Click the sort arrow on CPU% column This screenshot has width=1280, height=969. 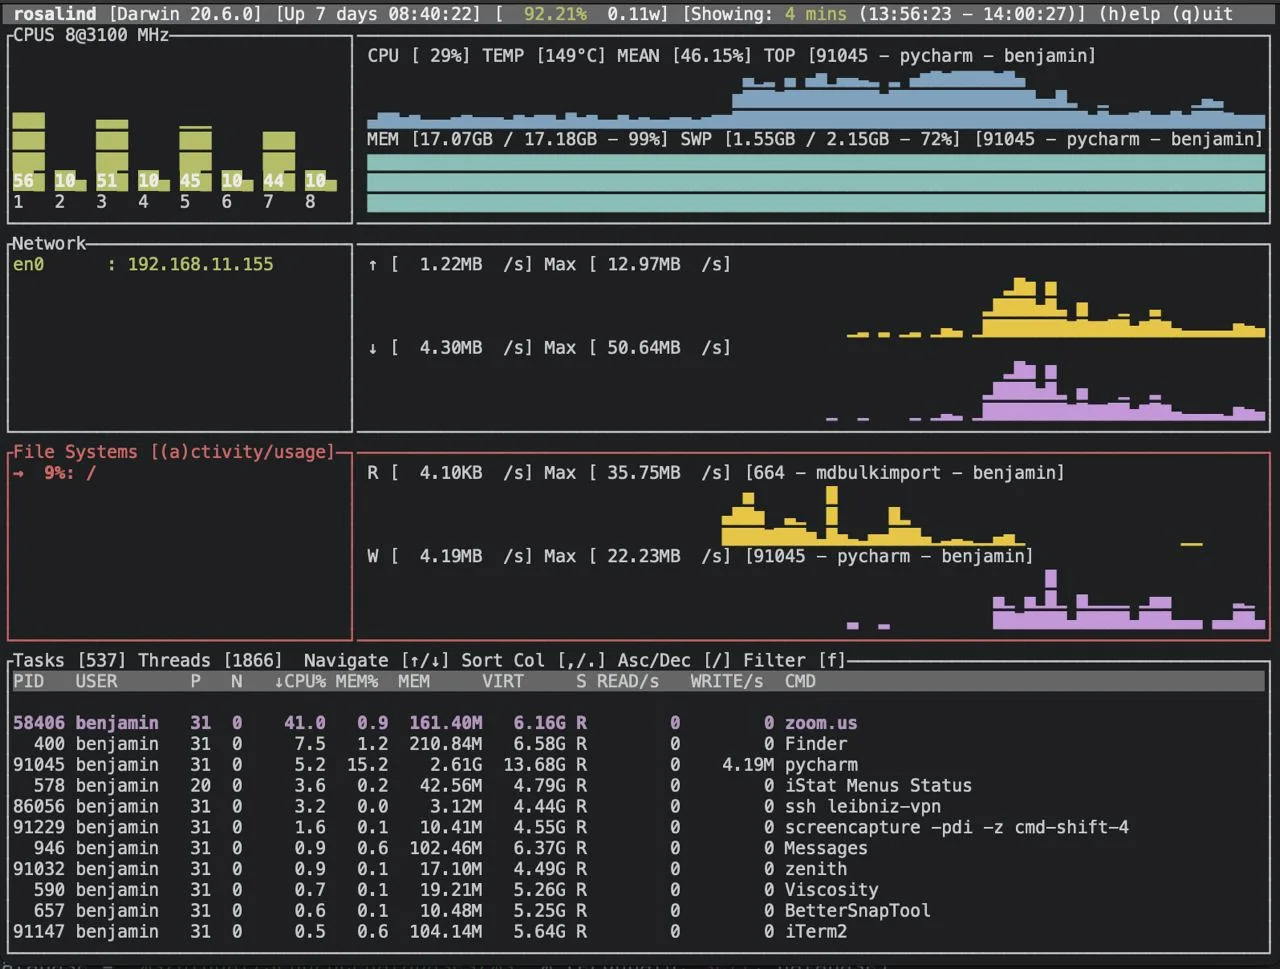point(279,682)
